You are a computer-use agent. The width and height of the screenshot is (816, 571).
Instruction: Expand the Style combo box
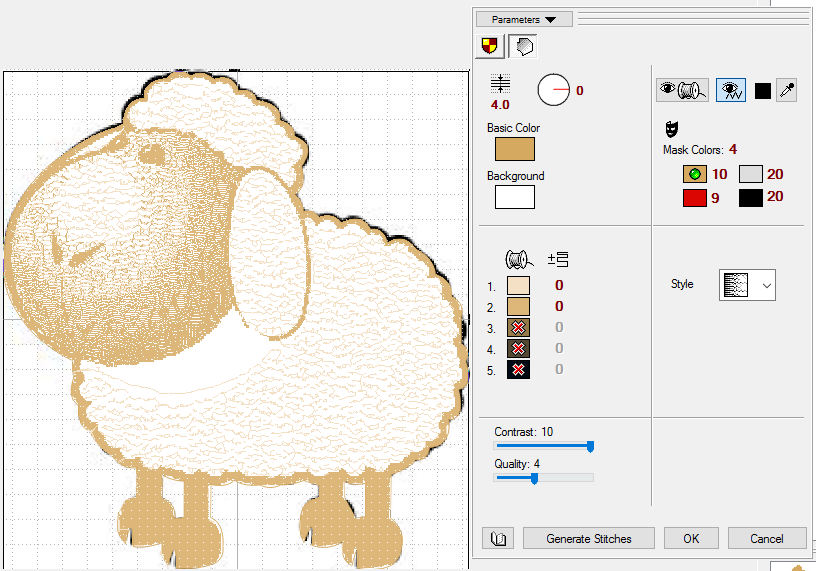tap(747, 285)
